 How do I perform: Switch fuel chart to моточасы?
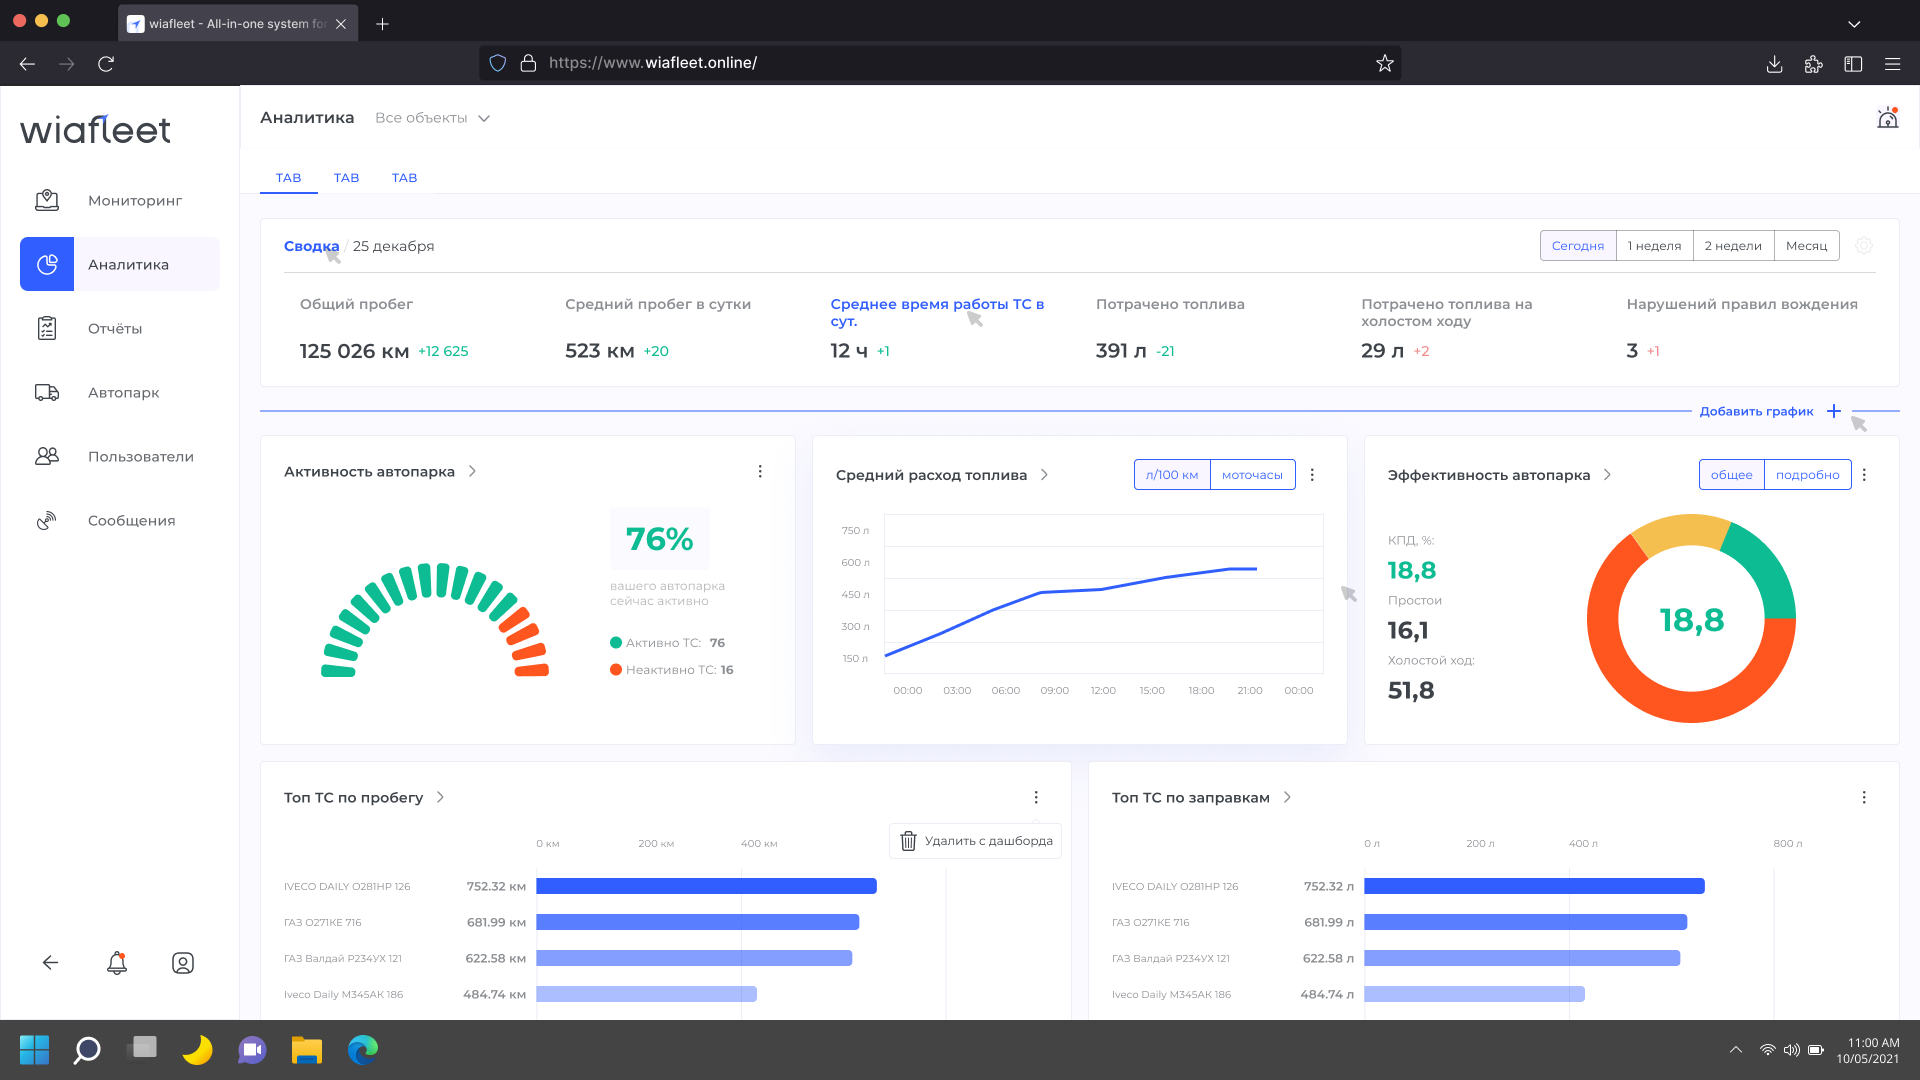pyautogui.click(x=1252, y=475)
